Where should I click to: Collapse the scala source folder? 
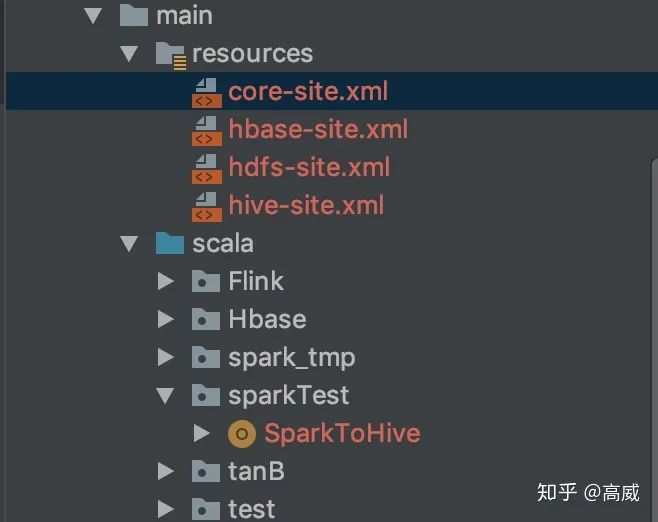coord(129,244)
